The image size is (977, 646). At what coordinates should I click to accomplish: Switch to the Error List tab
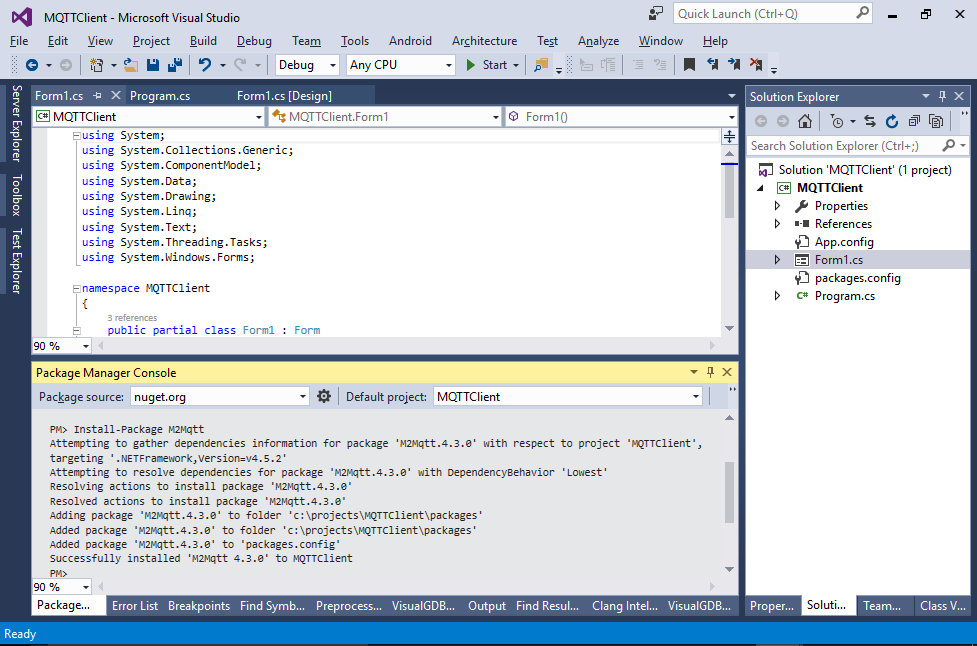135,606
